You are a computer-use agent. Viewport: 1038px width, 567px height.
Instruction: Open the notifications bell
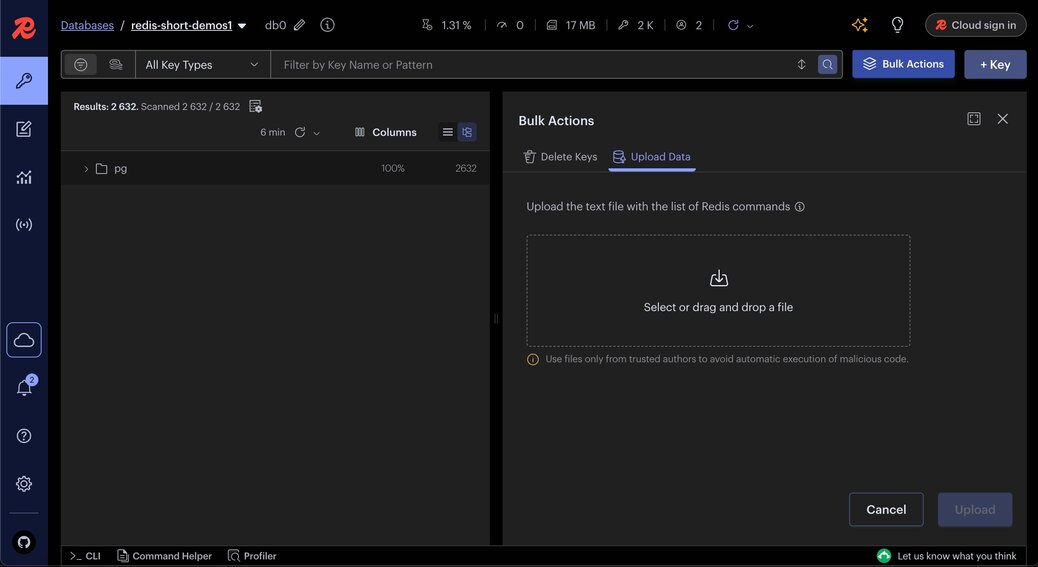click(x=24, y=387)
